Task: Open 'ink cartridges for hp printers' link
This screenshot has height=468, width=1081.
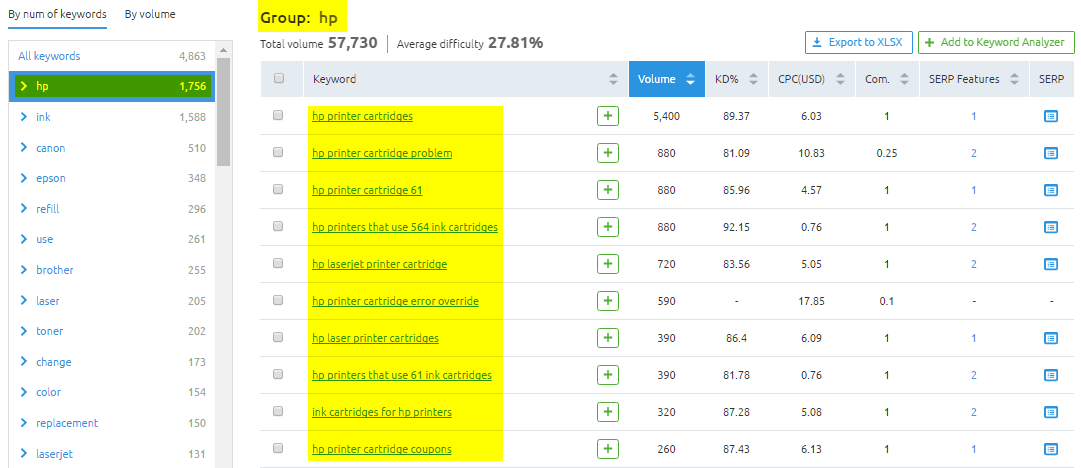Action: pyautogui.click(x=382, y=412)
